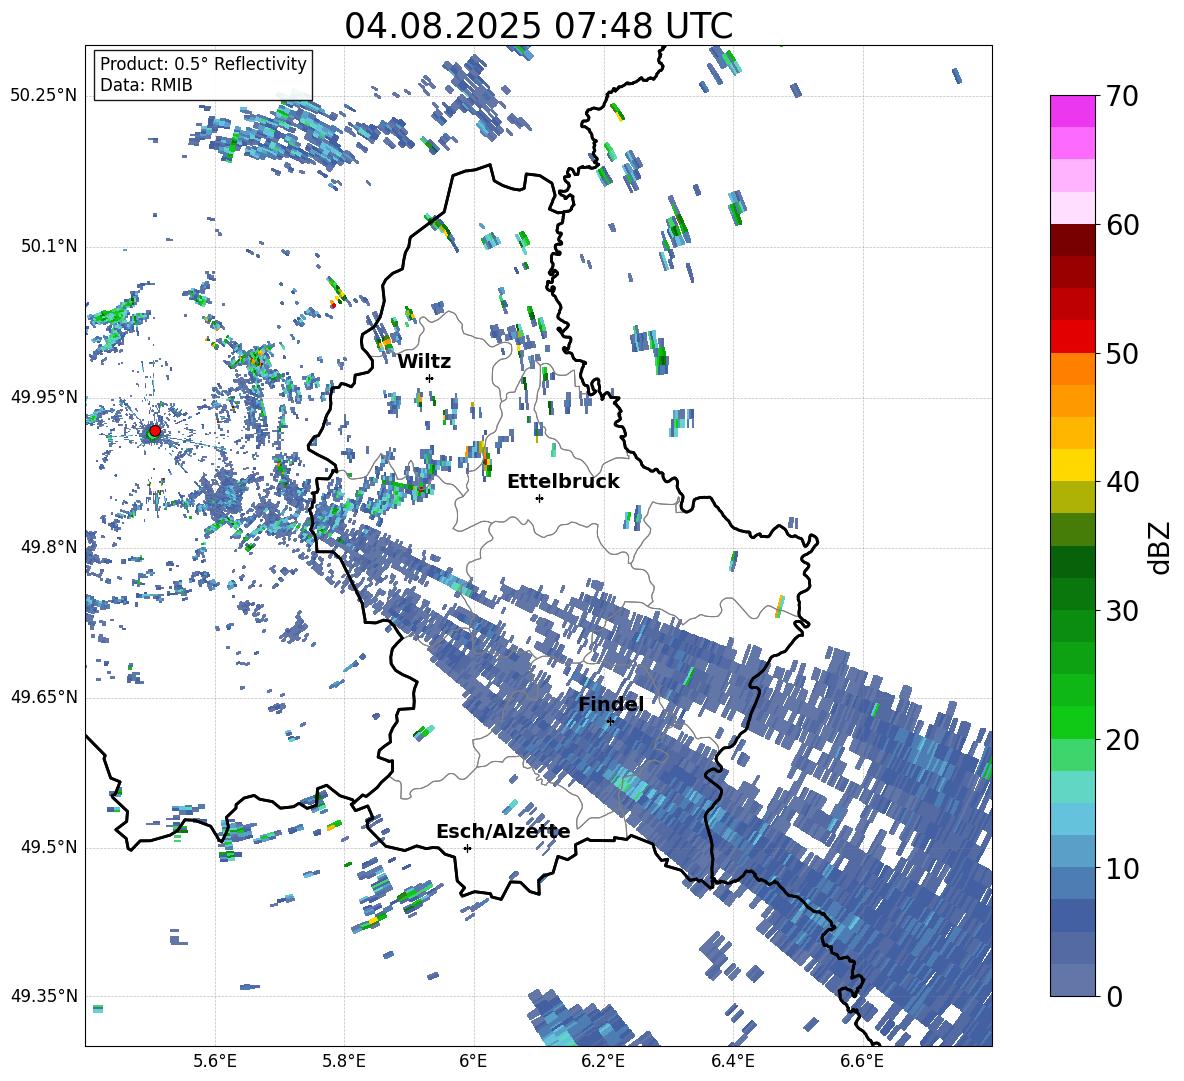Screen dimensions: 1184x1081
Task: Click the Wiltz cross marker
Action: [430, 378]
